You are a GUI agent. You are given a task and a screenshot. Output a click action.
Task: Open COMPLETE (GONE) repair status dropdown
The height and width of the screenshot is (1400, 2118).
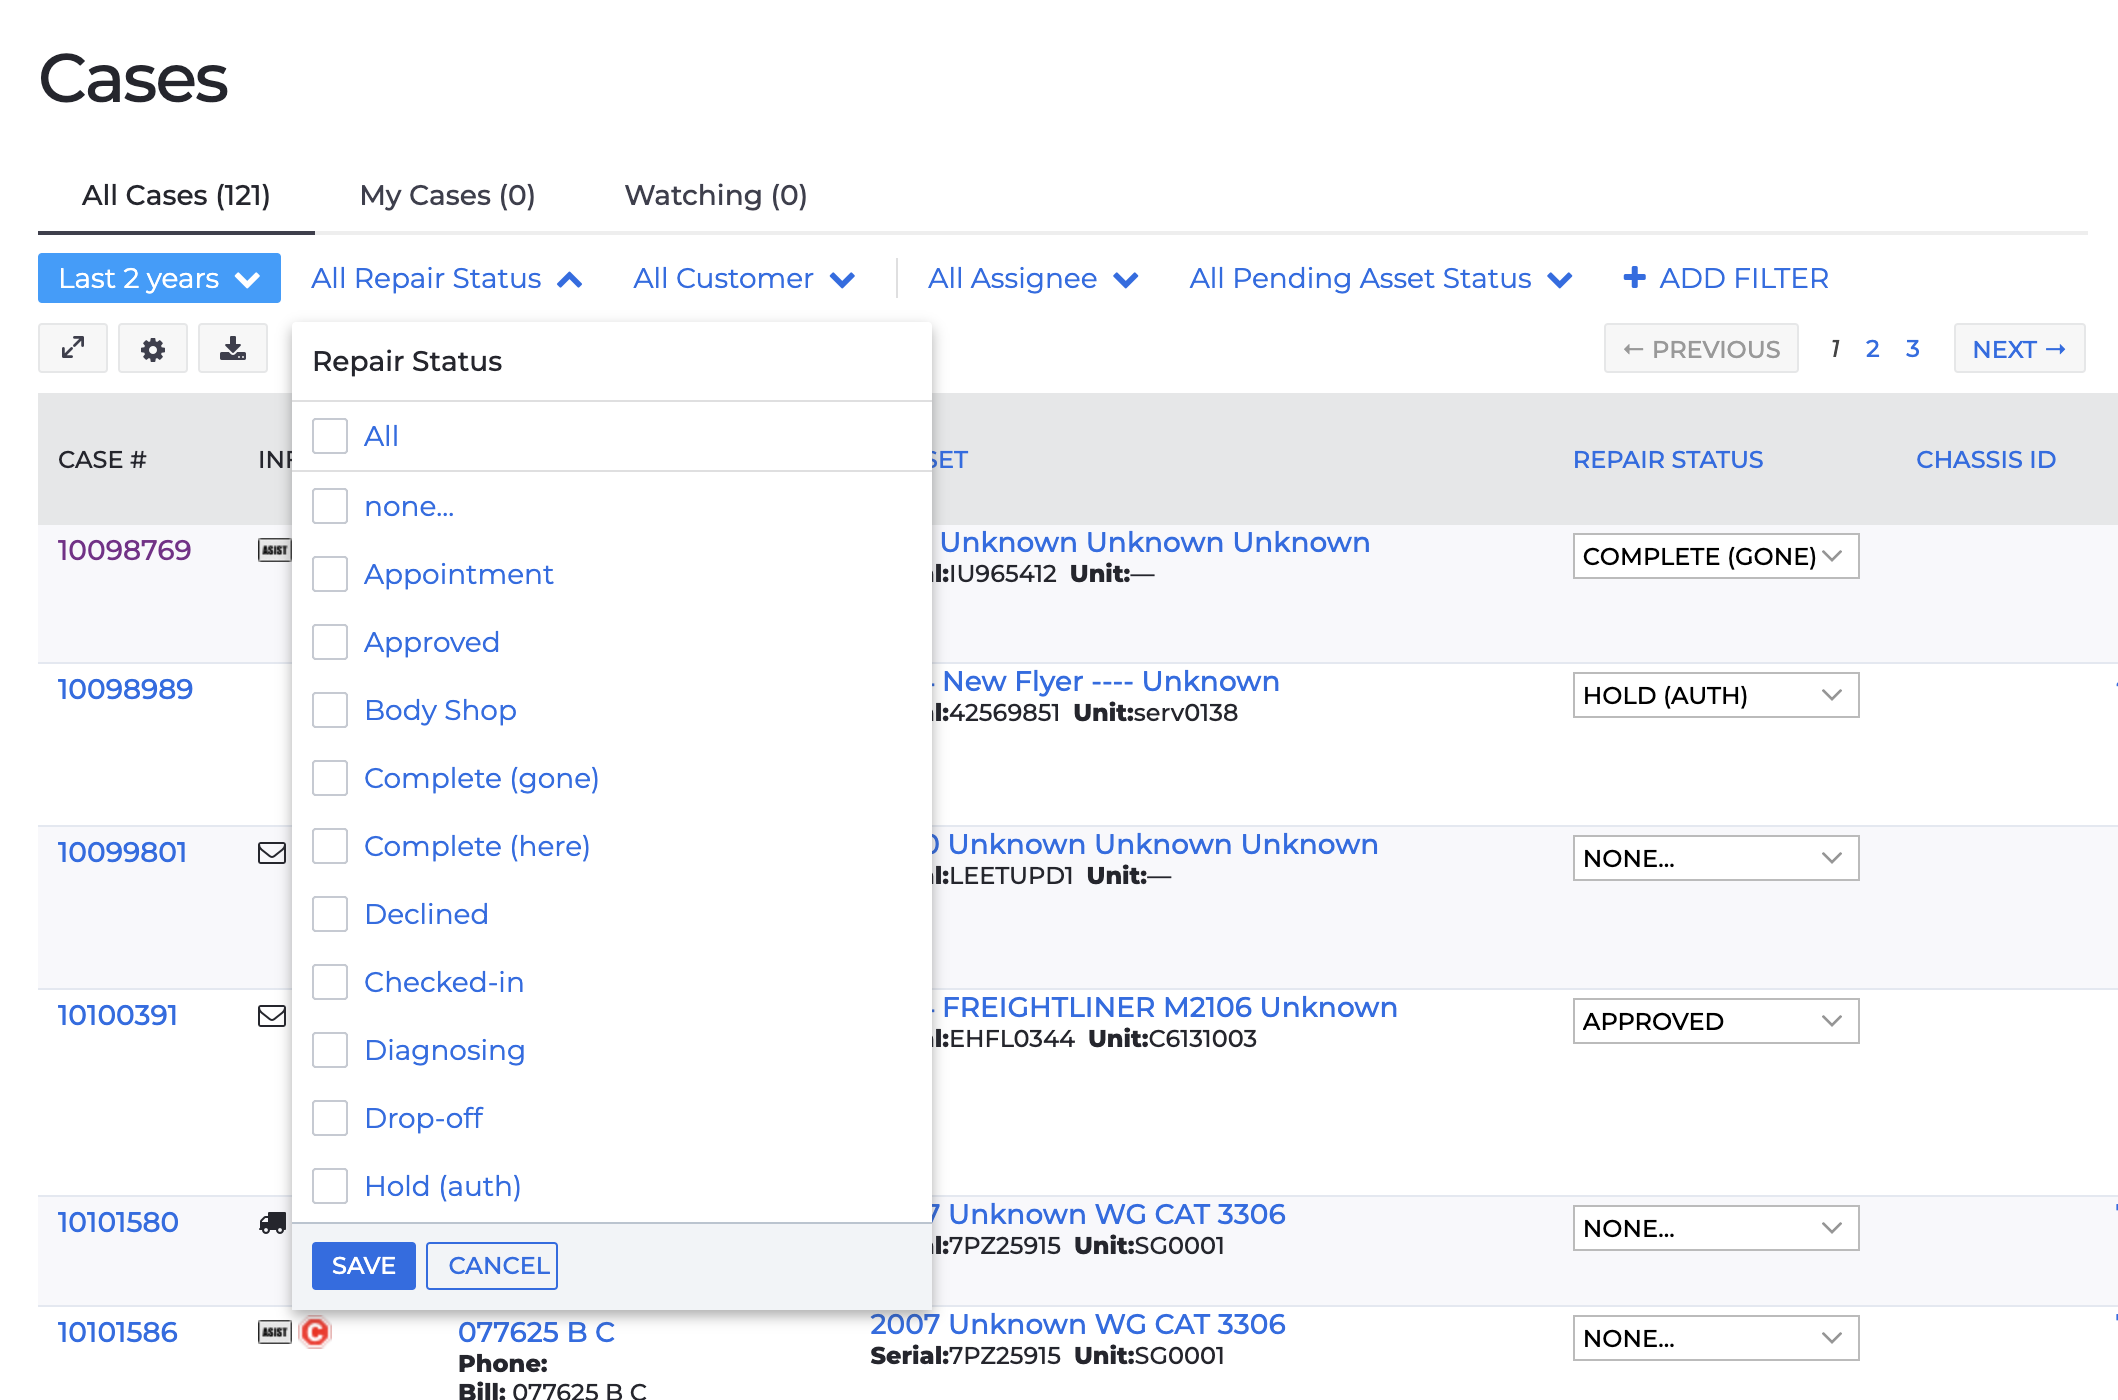coord(1716,556)
